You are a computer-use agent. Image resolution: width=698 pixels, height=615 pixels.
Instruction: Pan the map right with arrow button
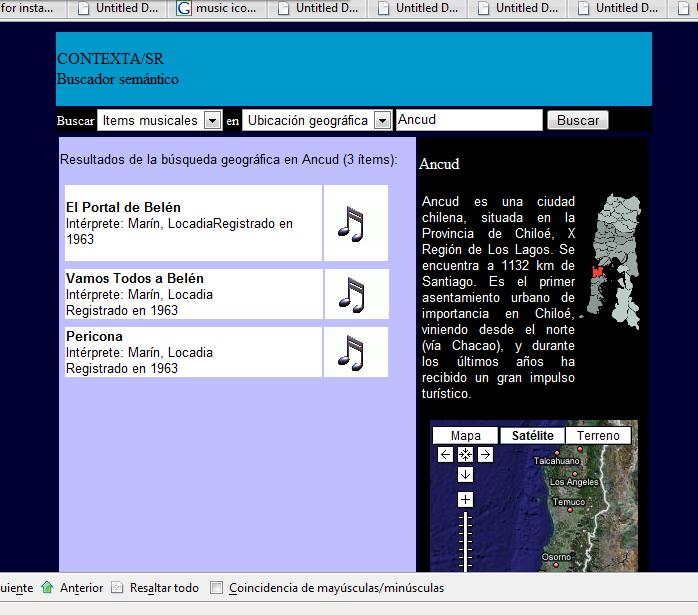pyautogui.click(x=485, y=455)
